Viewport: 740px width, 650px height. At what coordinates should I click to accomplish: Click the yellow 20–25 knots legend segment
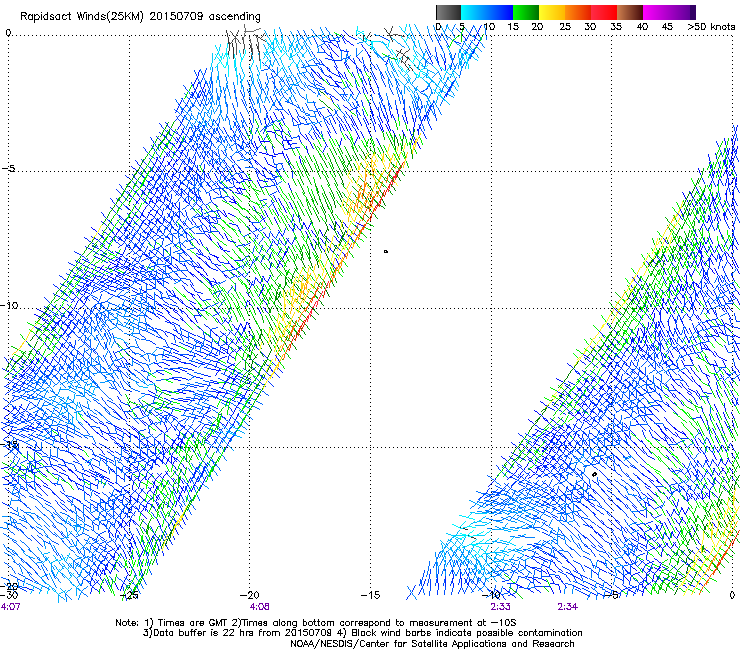click(552, 12)
